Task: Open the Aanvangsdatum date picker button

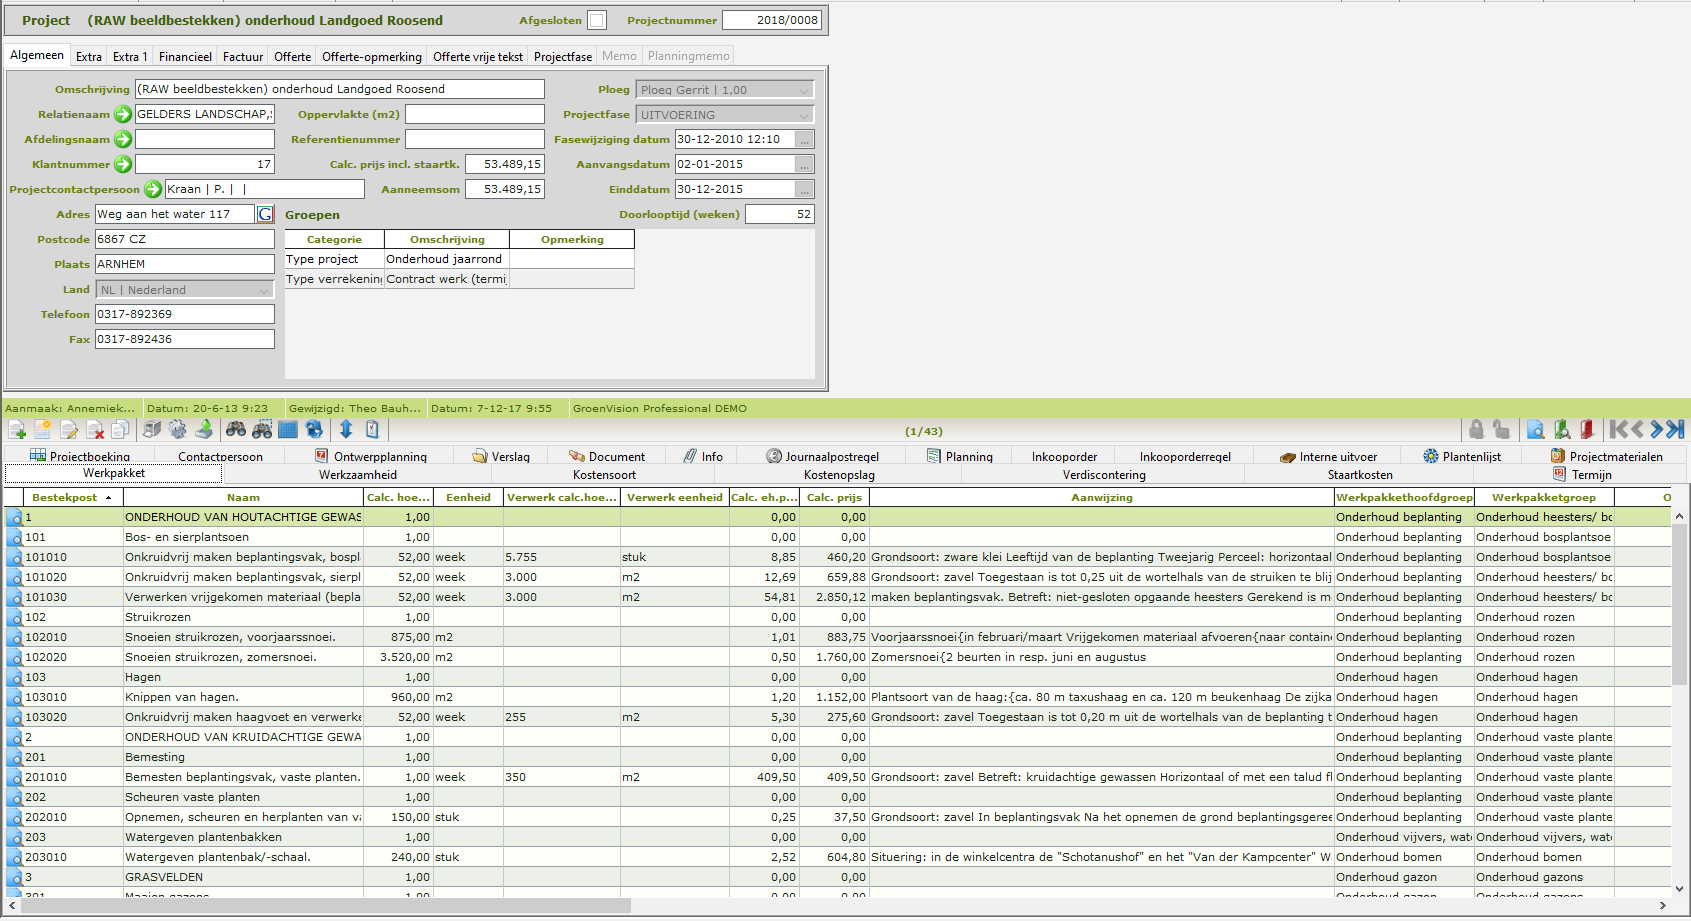Action: [x=805, y=164]
